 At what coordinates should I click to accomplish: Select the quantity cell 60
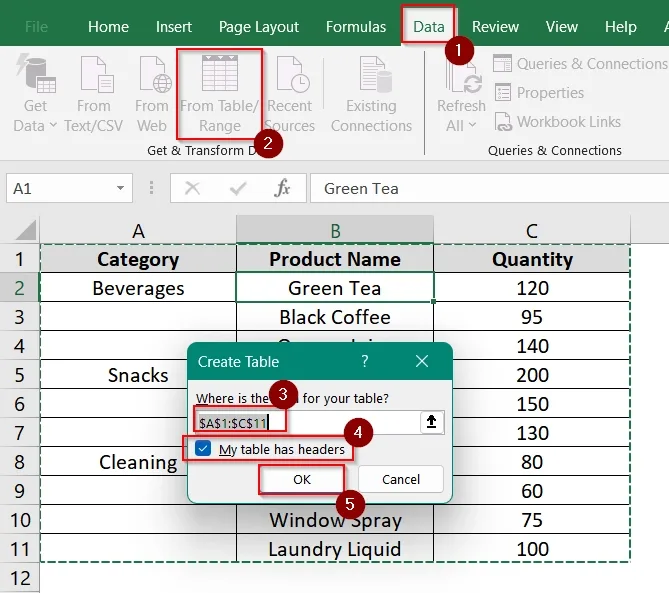[x=532, y=491]
